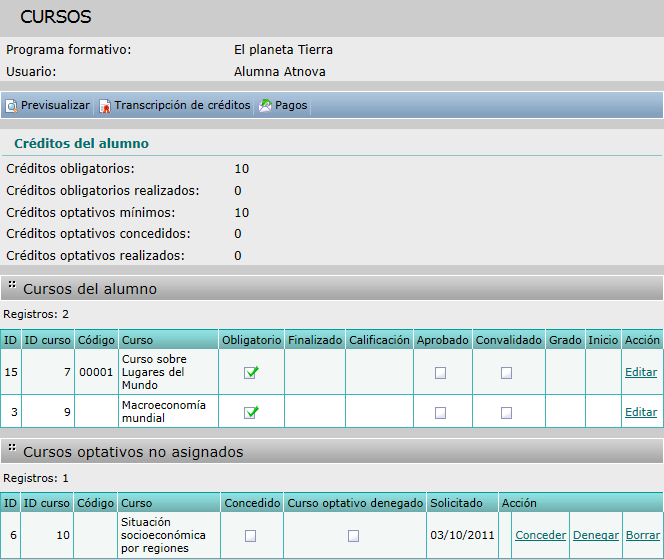Click the Finalizado column header
664x559 pixels.
coord(315,340)
